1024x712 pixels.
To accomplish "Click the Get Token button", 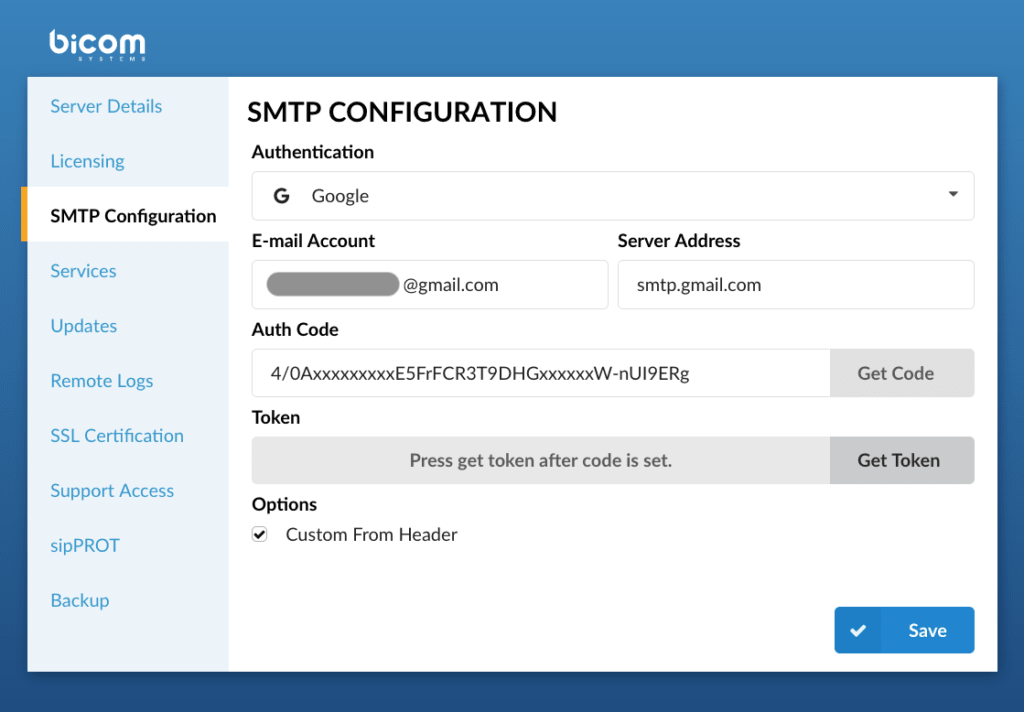I will (x=902, y=461).
